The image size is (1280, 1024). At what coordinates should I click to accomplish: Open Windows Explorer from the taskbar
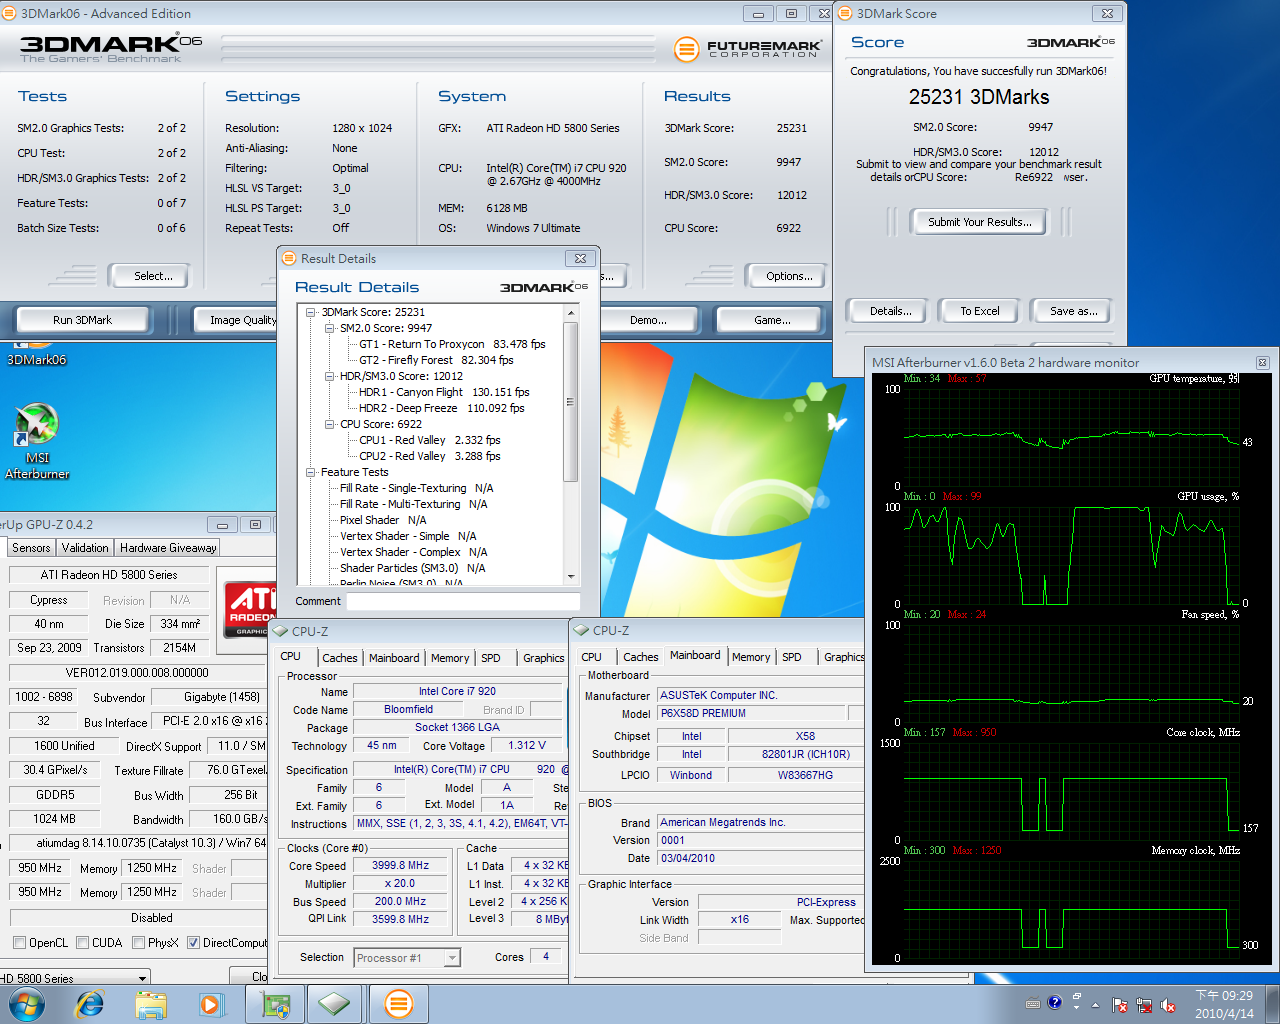tap(151, 1003)
